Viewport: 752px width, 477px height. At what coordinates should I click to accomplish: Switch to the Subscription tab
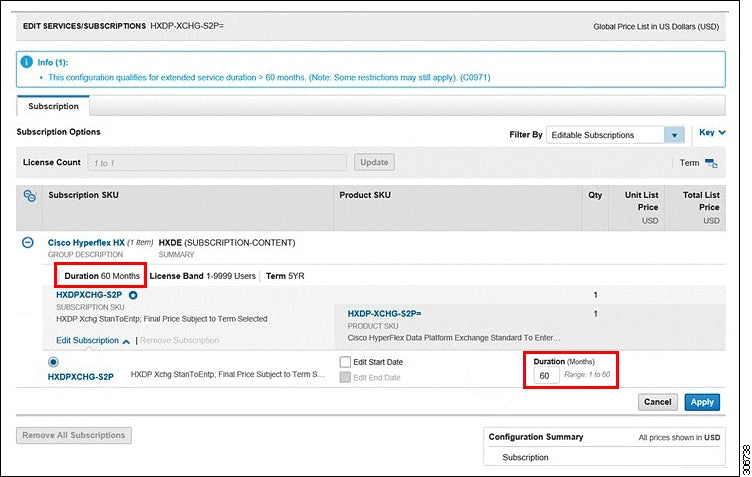coord(53,105)
